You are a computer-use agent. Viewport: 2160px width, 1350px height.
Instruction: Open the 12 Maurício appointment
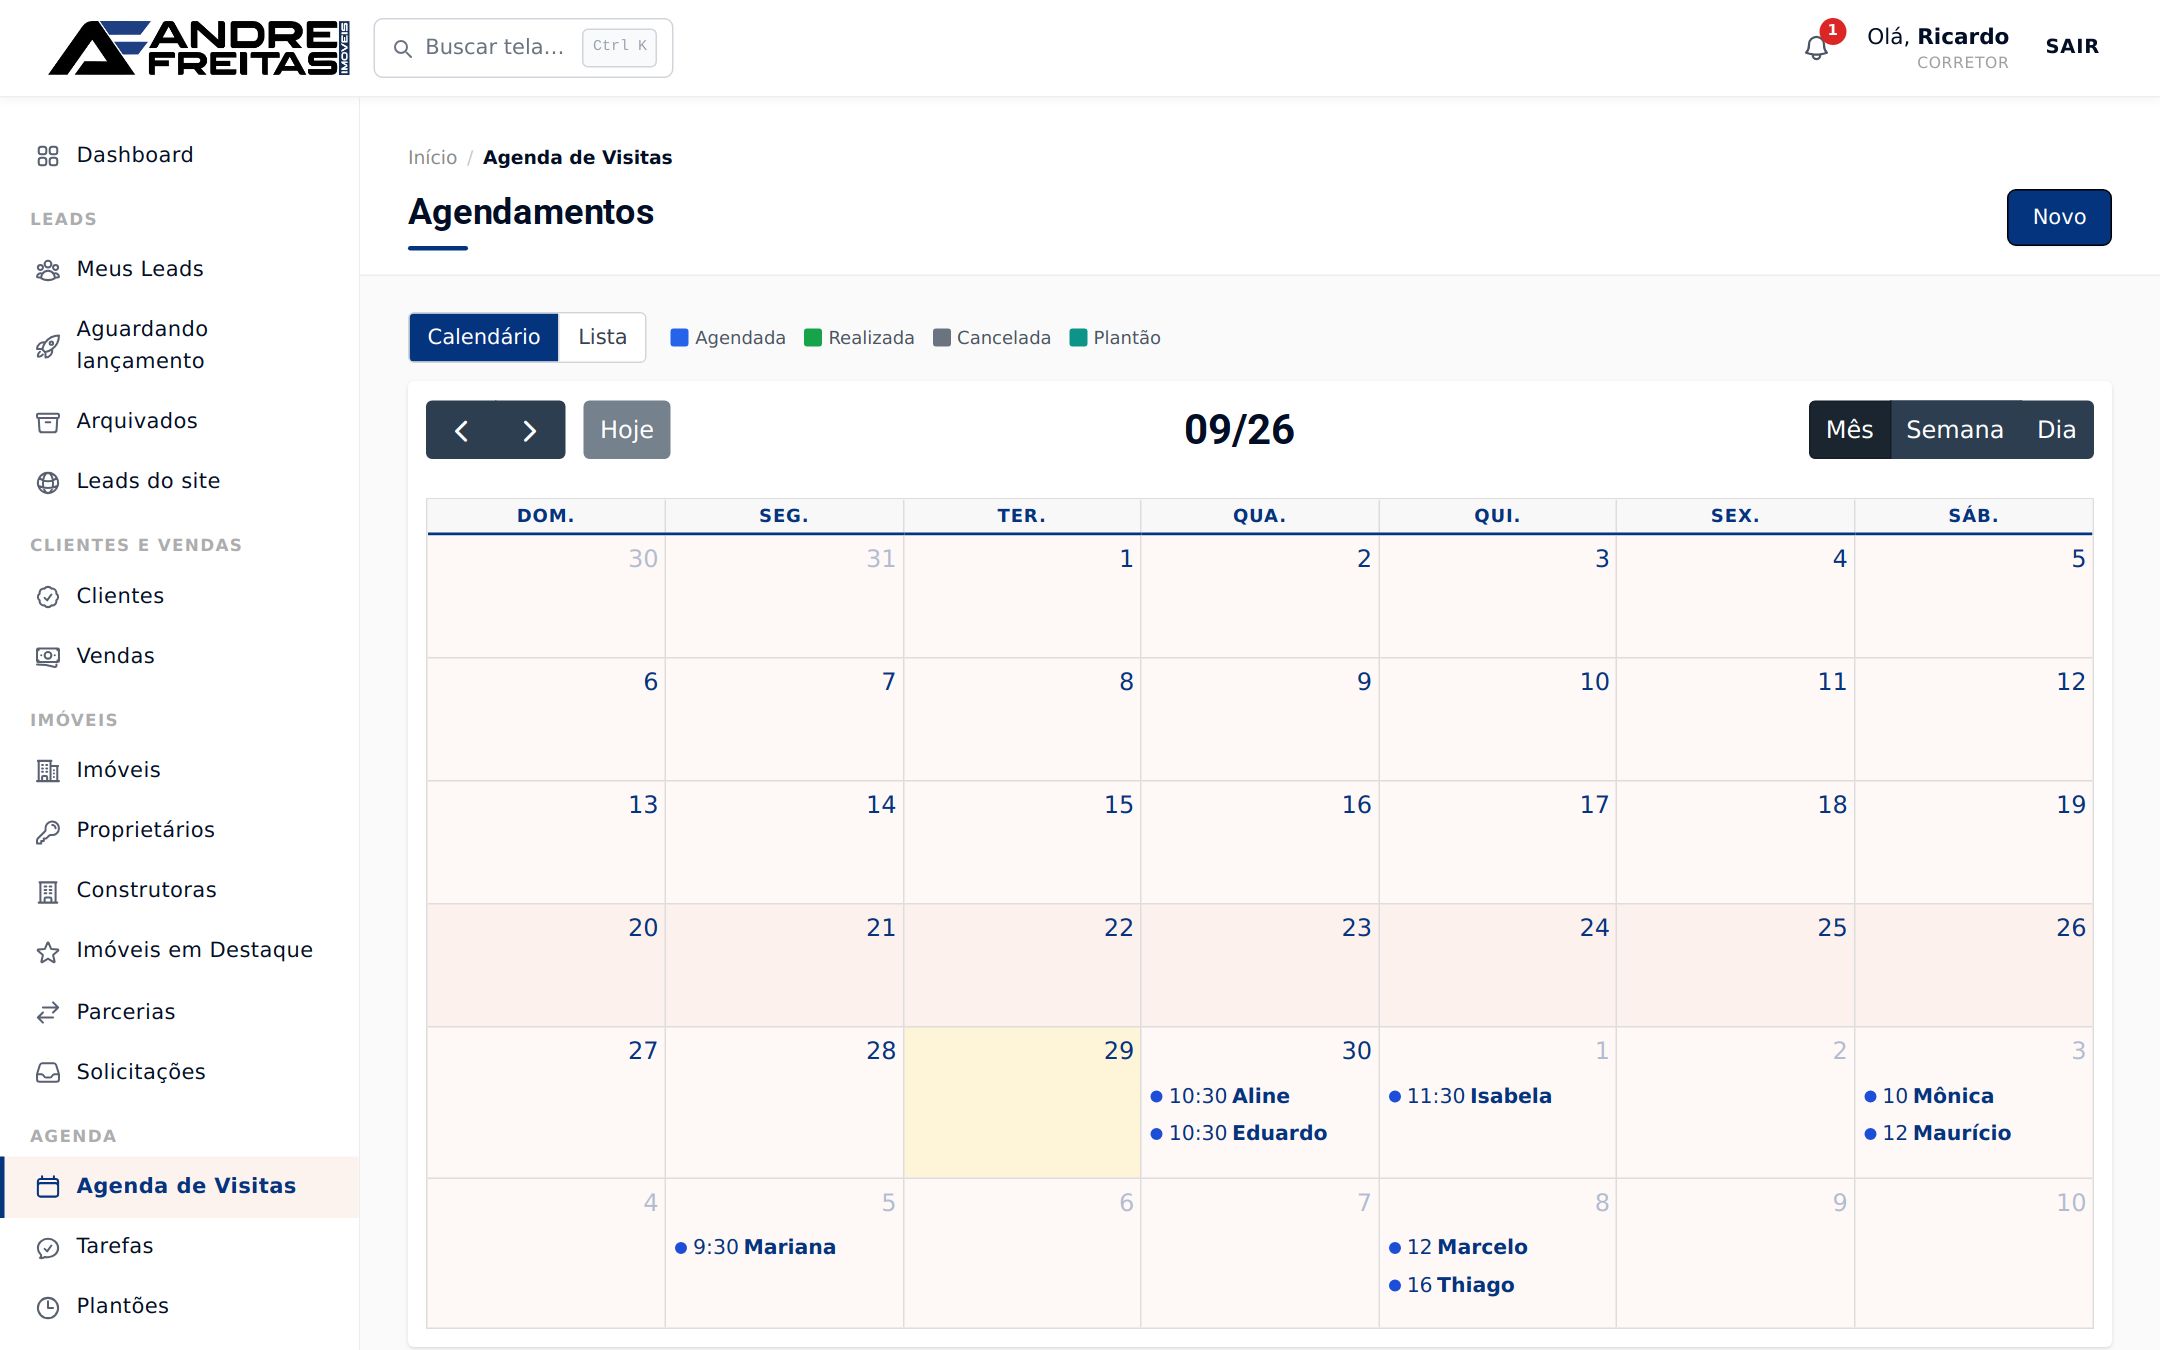click(1973, 1133)
